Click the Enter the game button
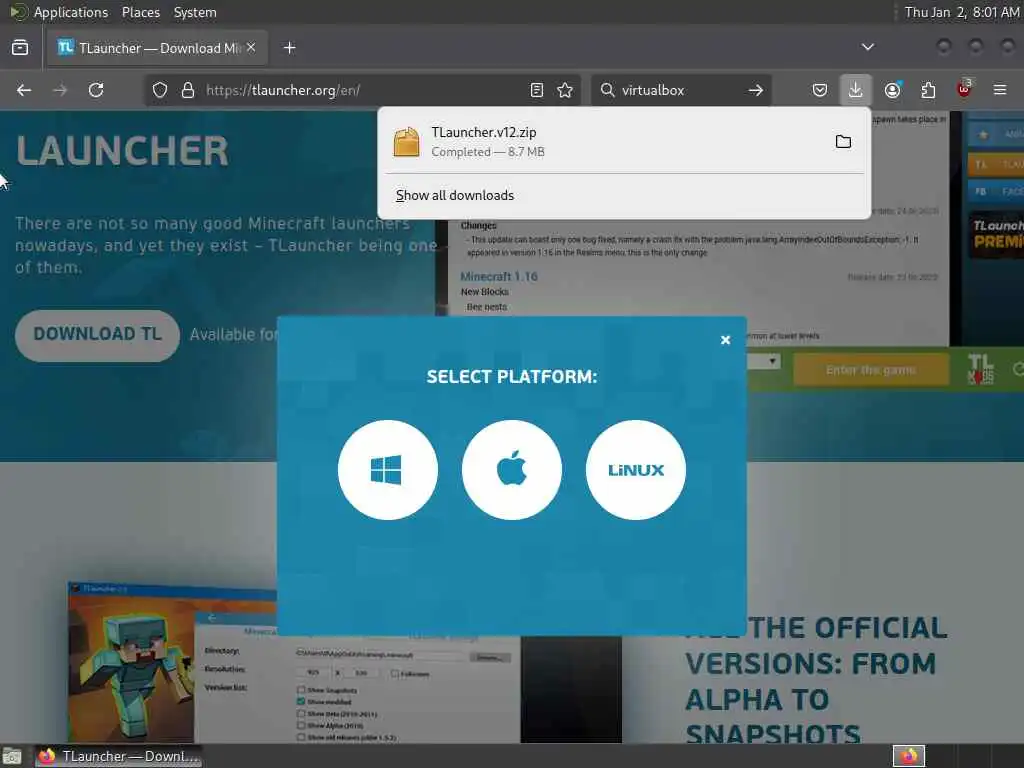The width and height of the screenshot is (1024, 768). (x=871, y=370)
